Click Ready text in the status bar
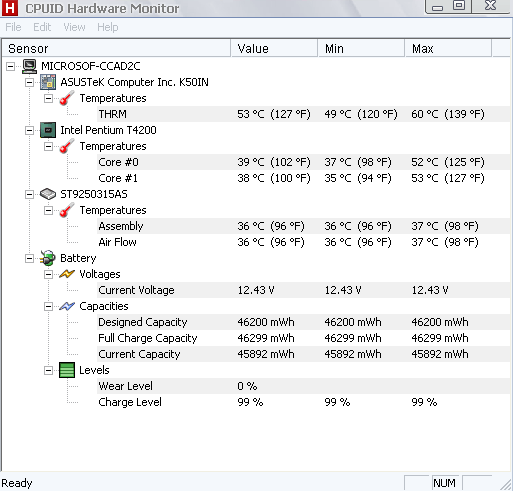Viewport: 513px width, 491px height. click(x=17, y=483)
